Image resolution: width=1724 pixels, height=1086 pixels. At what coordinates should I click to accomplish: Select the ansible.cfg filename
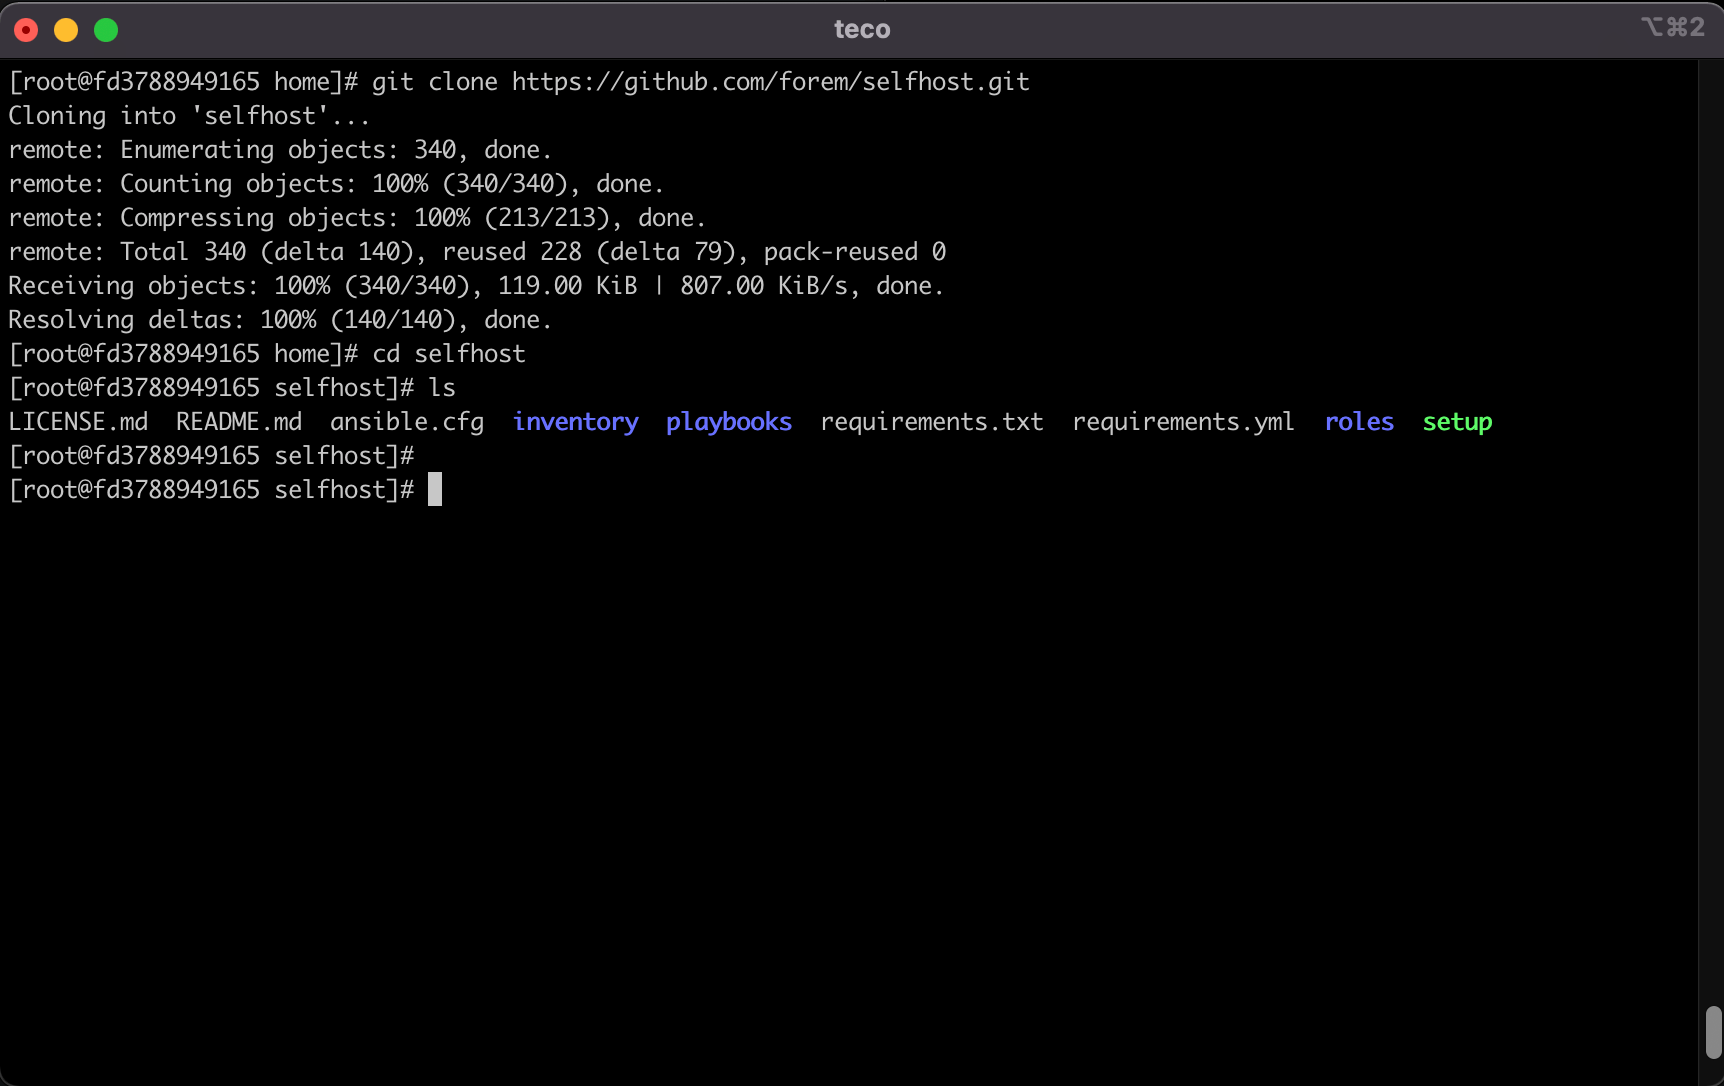click(x=405, y=421)
